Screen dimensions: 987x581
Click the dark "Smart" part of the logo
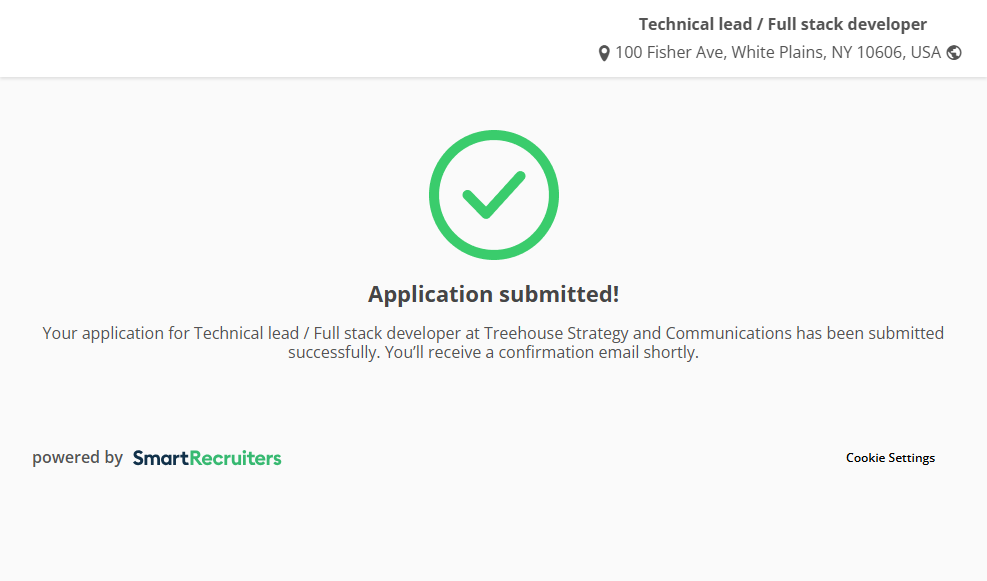pos(160,458)
